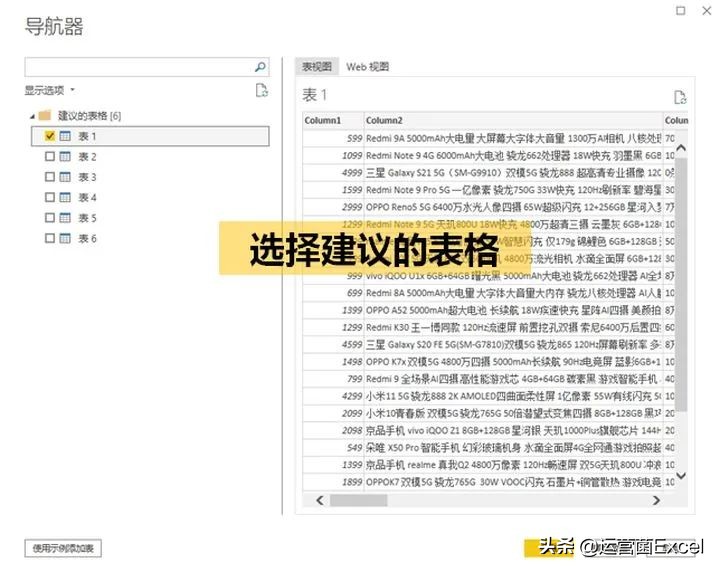The image size is (720, 572).
Task: Click the suggested tables folder icon
Action: [x=45, y=115]
